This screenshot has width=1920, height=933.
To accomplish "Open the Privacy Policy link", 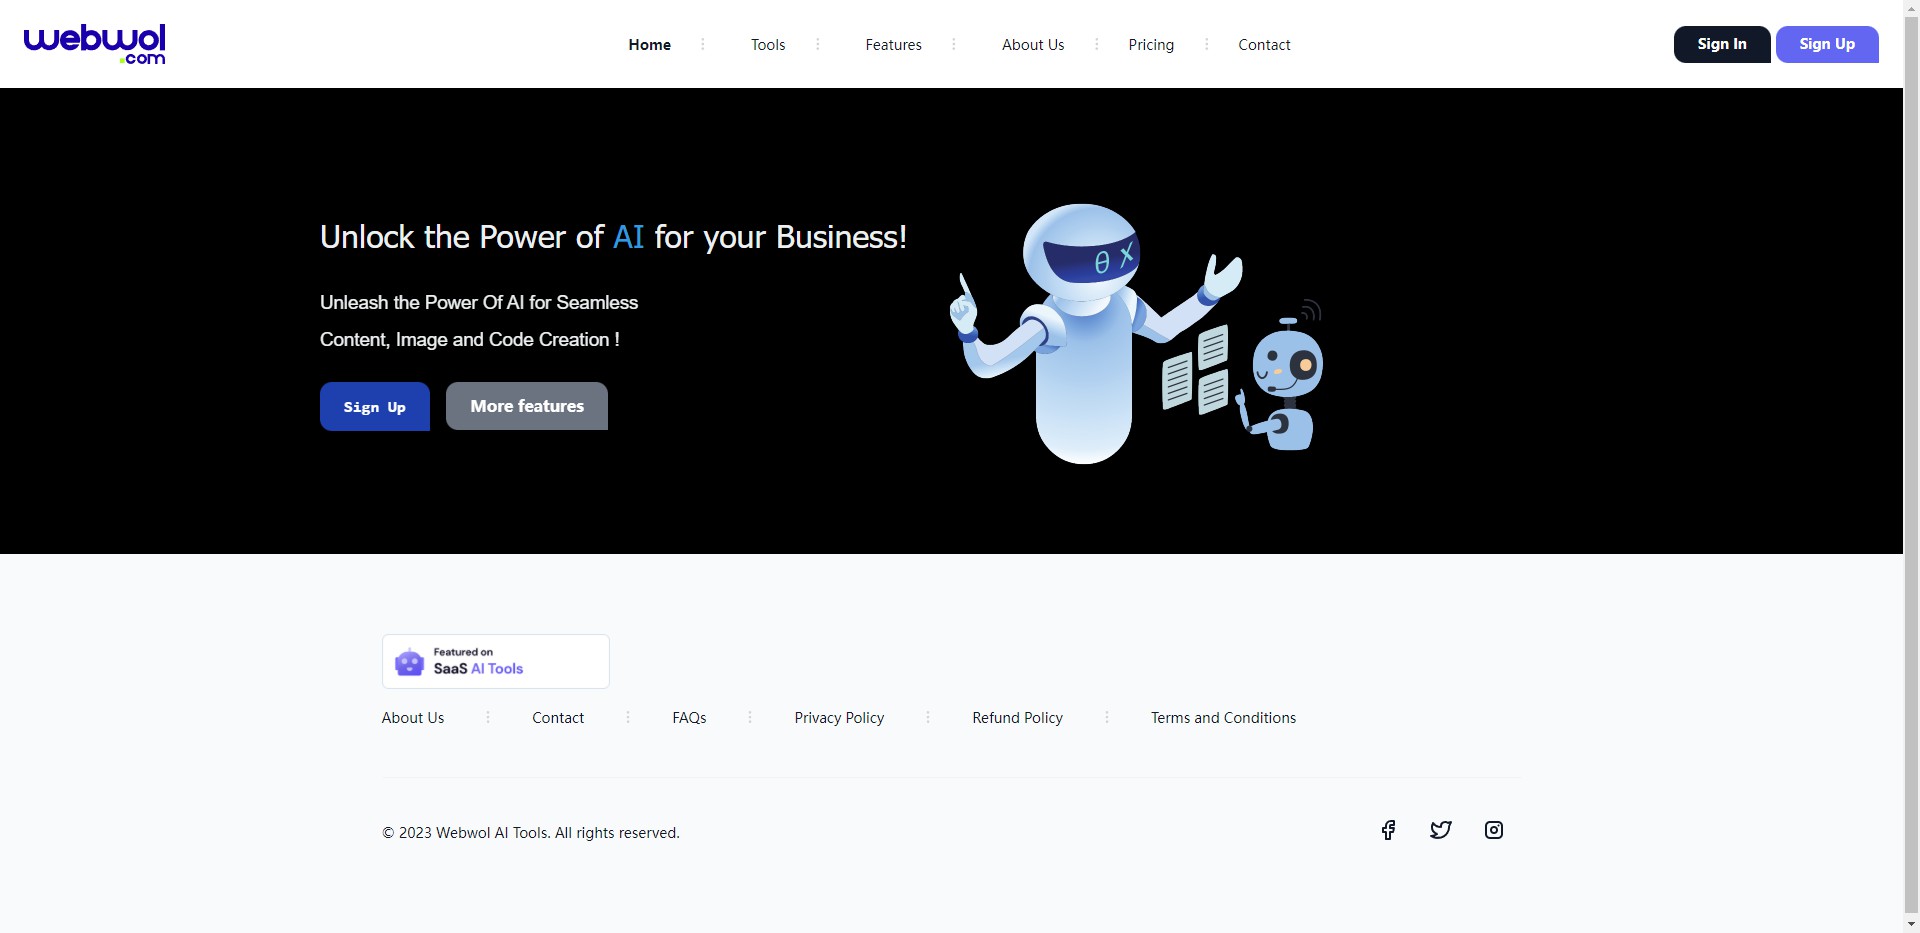I will coord(840,718).
